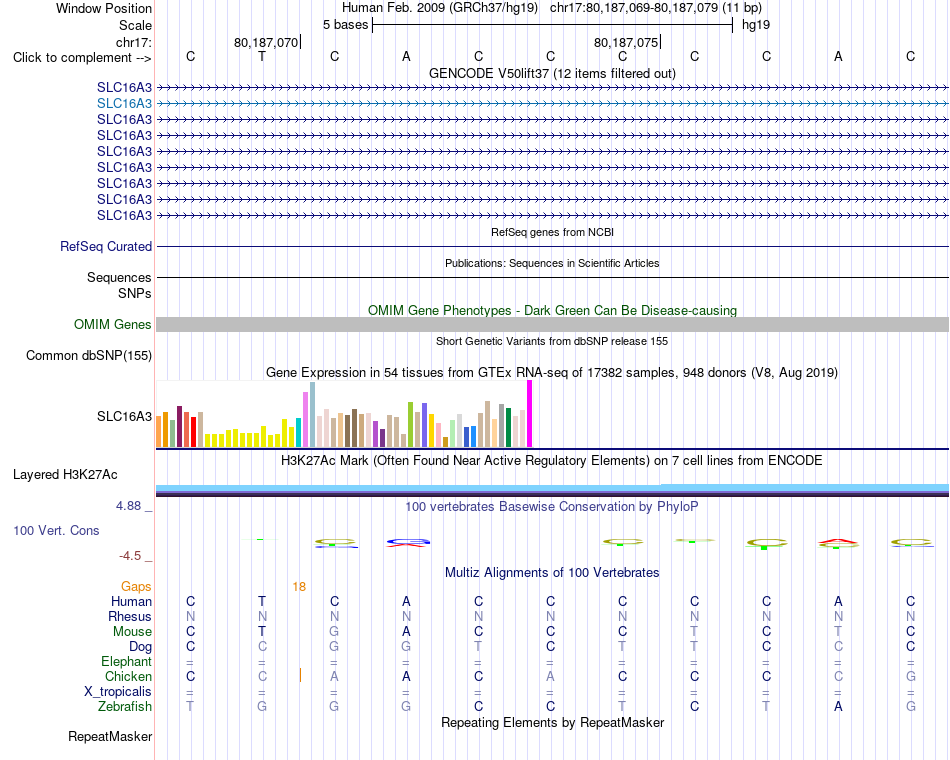Click 'Repeating Elements by RepeatMasker' title
Image resolution: width=950 pixels, height=760 pixels.
pos(552,722)
